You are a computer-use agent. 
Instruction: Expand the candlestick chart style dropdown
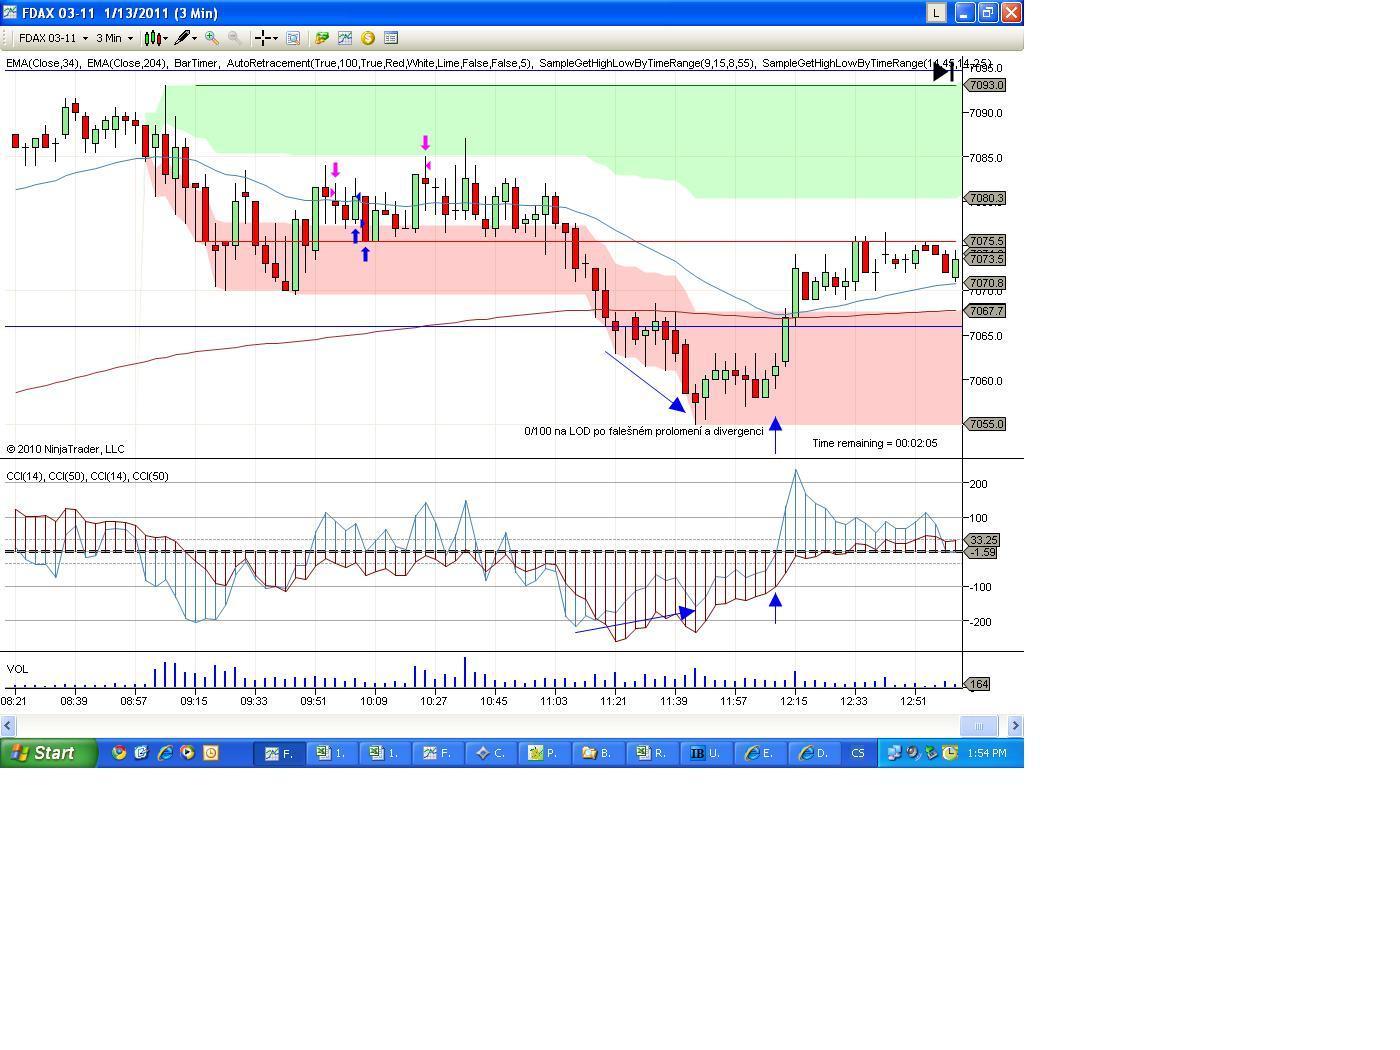point(165,38)
